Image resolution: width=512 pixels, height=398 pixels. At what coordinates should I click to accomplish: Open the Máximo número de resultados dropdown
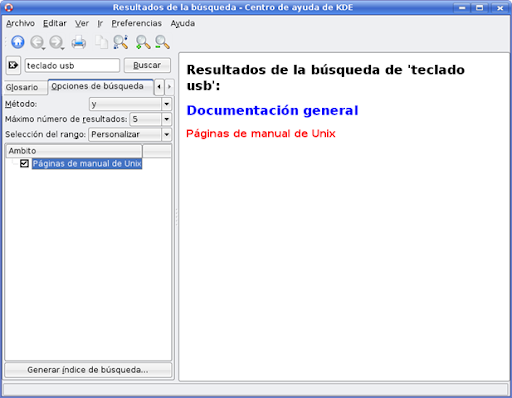click(x=151, y=119)
